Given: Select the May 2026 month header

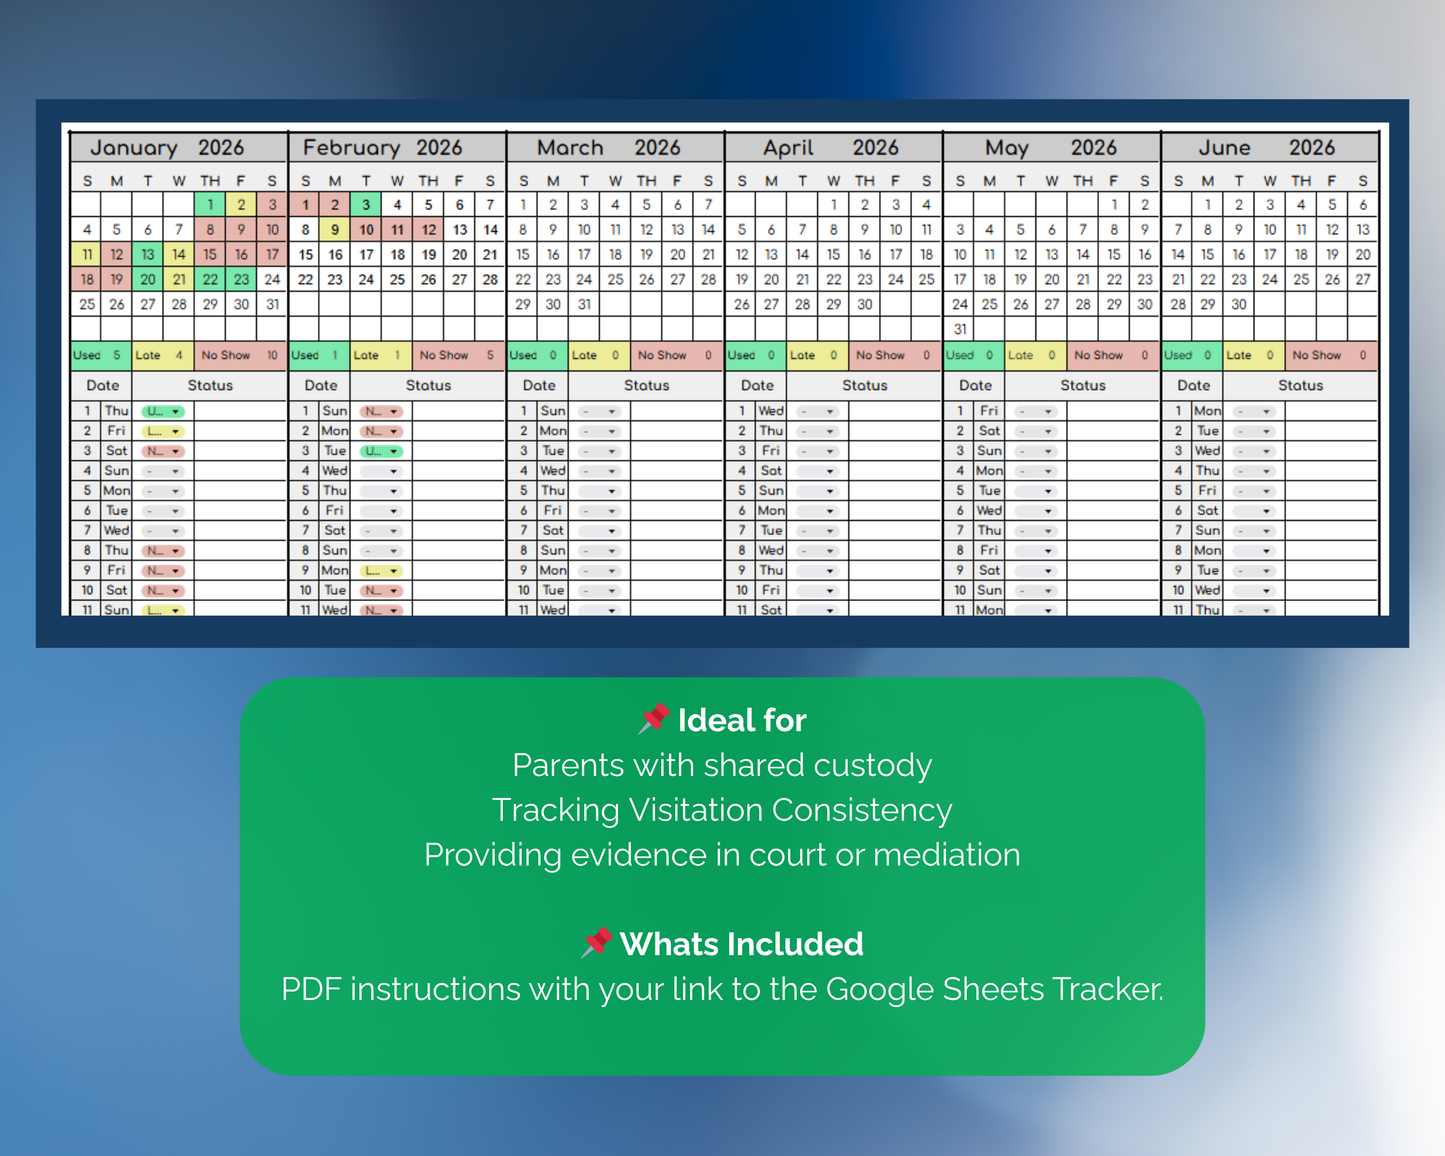Looking at the screenshot, I should (1051, 147).
